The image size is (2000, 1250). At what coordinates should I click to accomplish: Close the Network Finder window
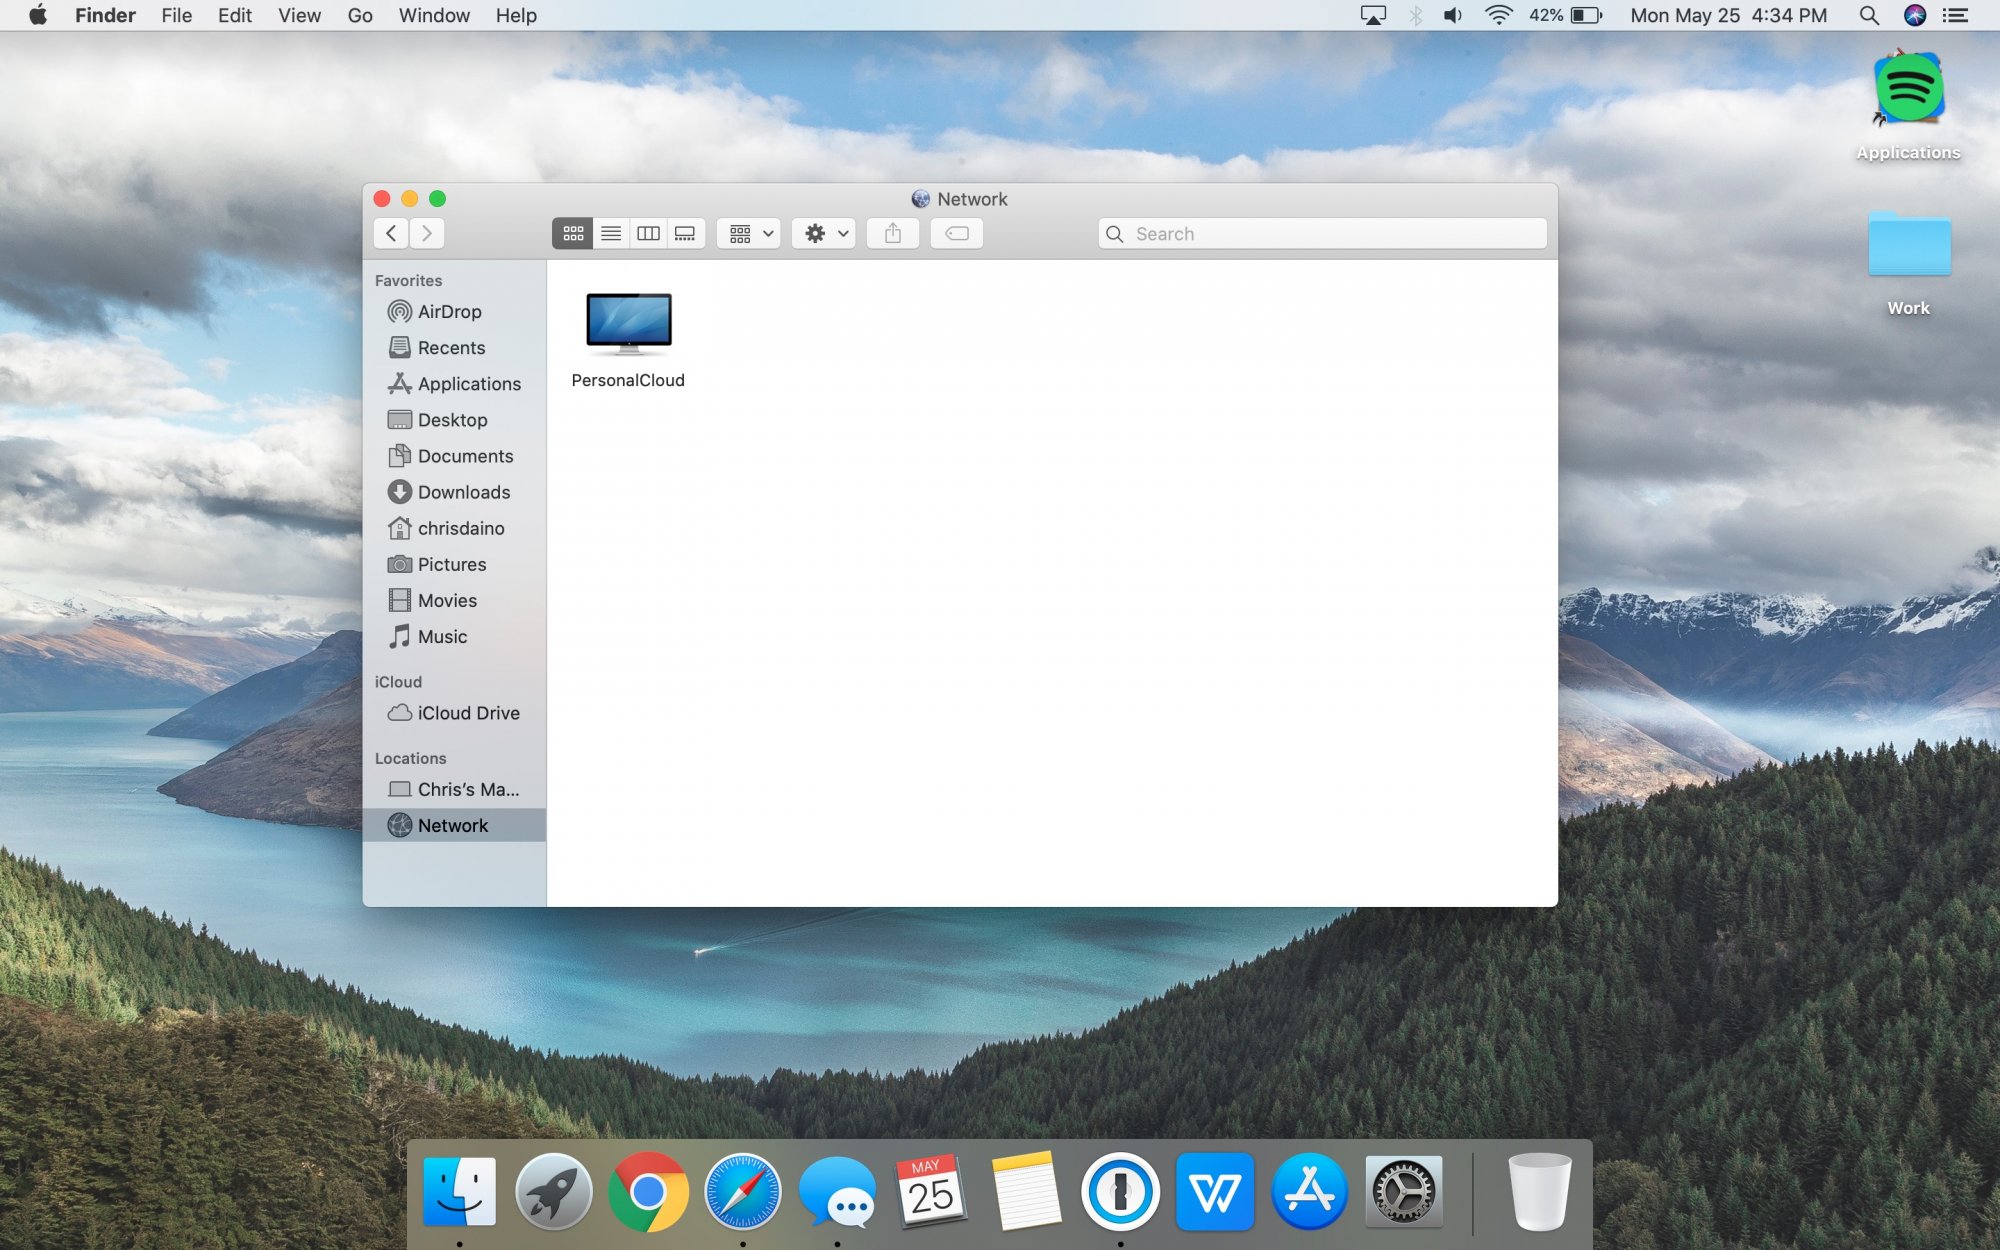pyautogui.click(x=381, y=198)
